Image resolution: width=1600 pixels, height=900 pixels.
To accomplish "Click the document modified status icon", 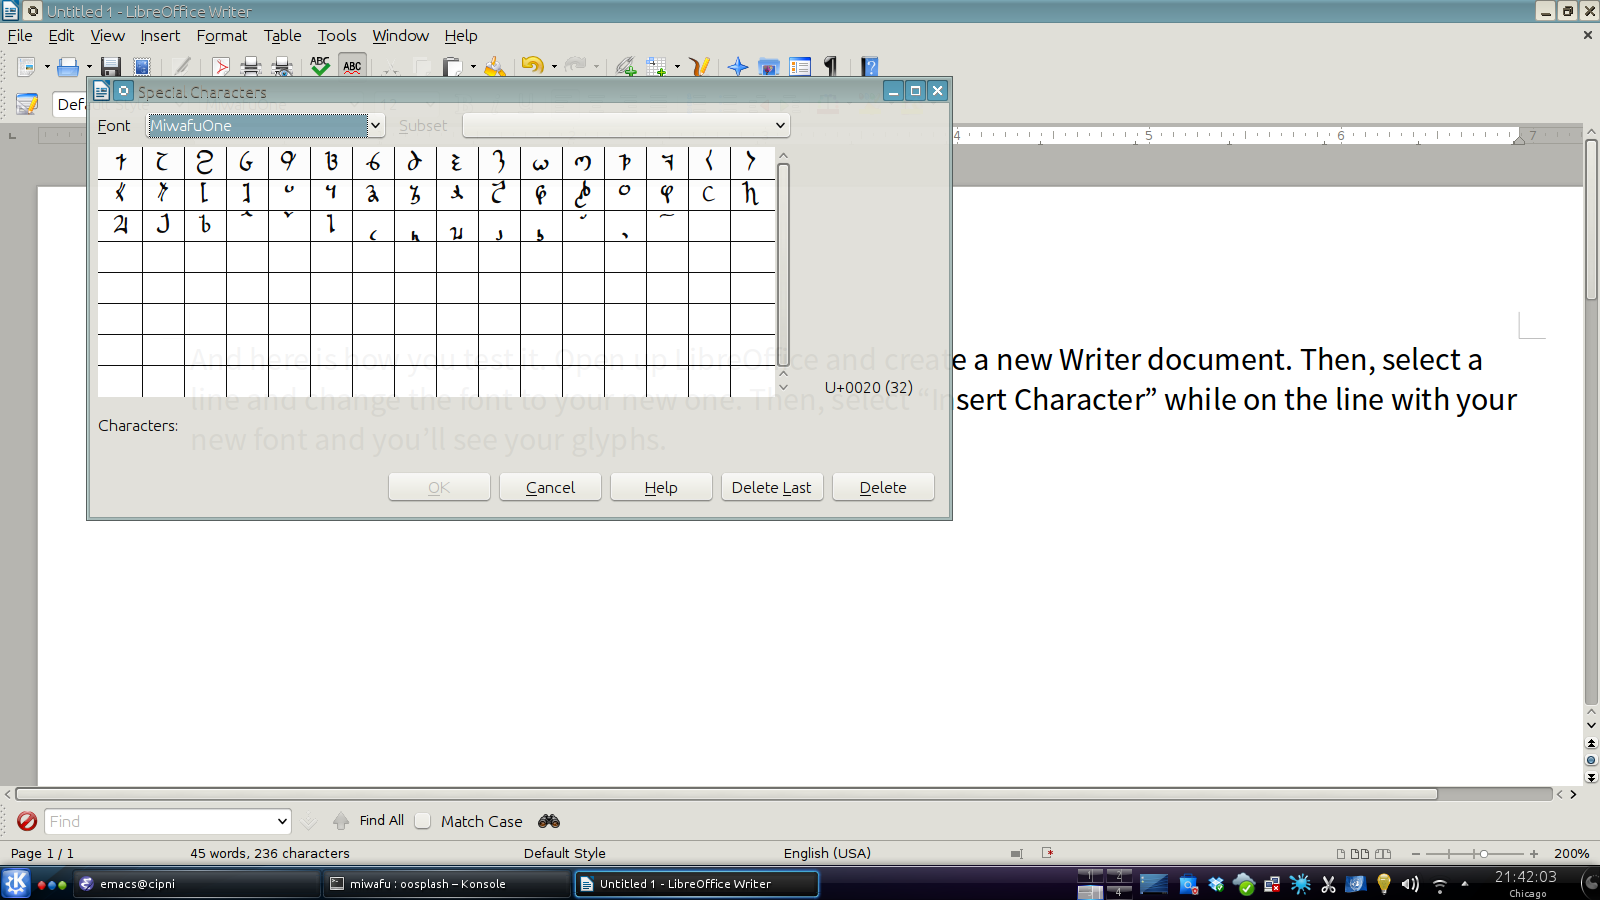I will 1048,853.
